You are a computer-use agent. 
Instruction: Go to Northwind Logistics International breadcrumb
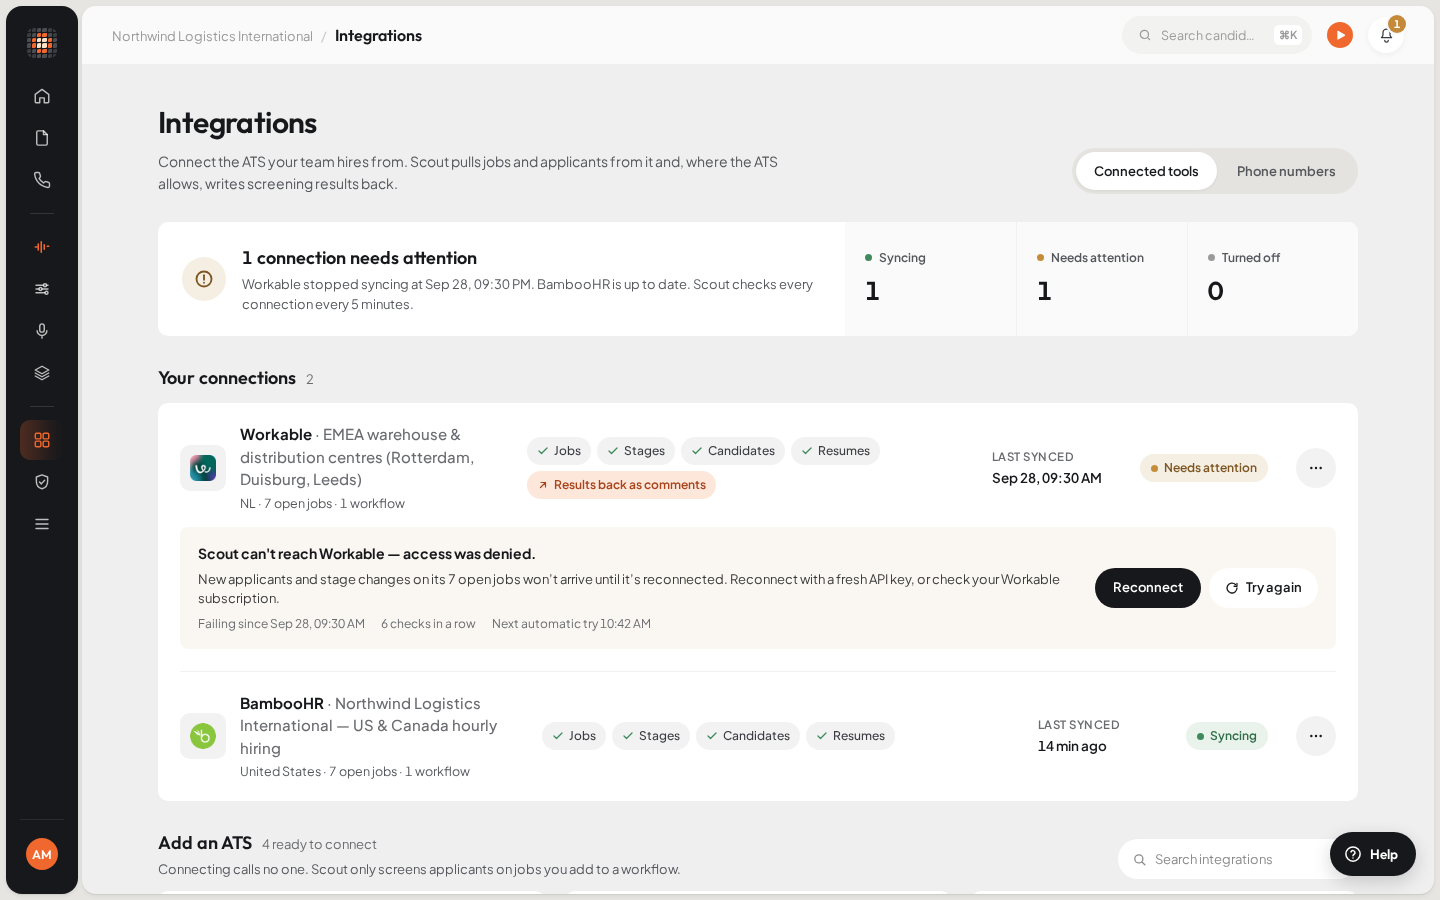(x=212, y=36)
